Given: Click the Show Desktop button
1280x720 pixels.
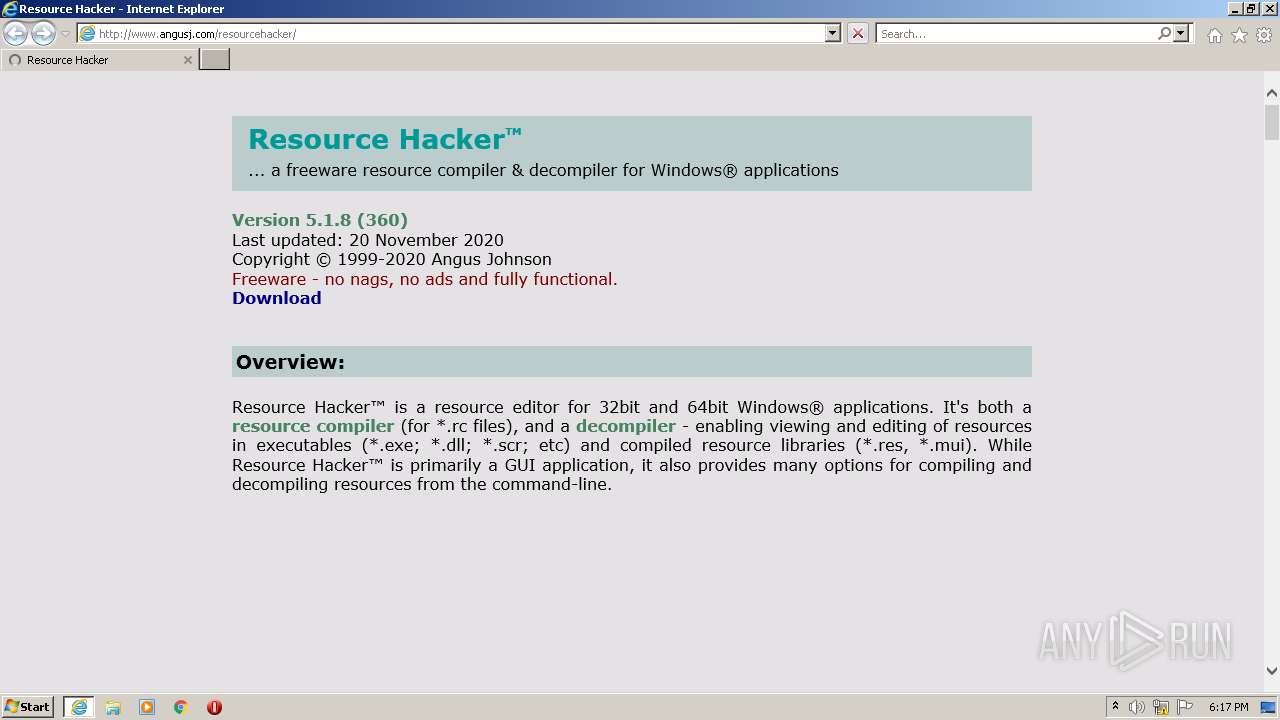Looking at the screenshot, I should [1270, 707].
